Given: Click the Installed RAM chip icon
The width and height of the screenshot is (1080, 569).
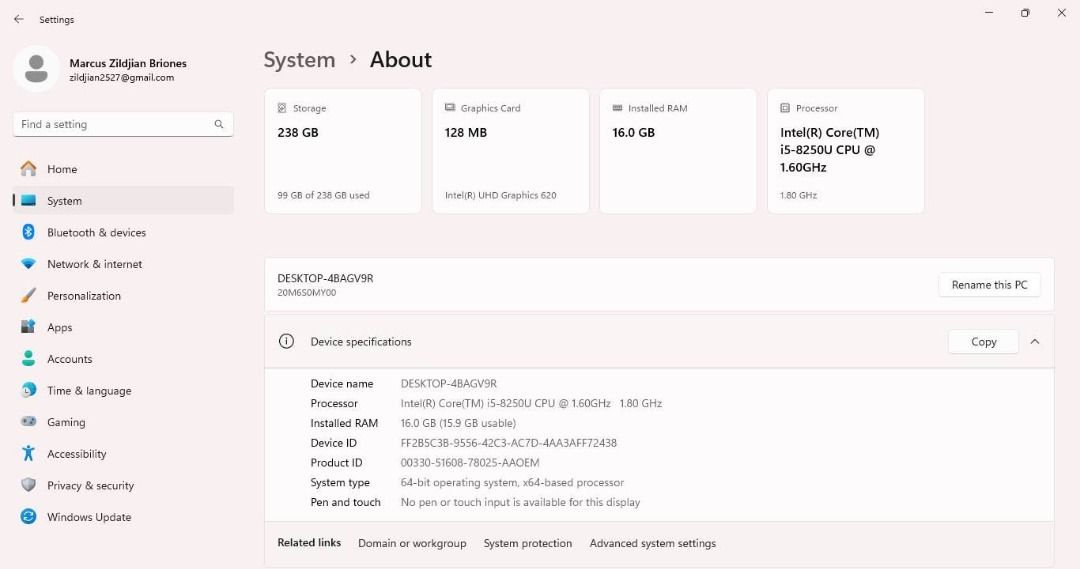Looking at the screenshot, I should coord(617,108).
